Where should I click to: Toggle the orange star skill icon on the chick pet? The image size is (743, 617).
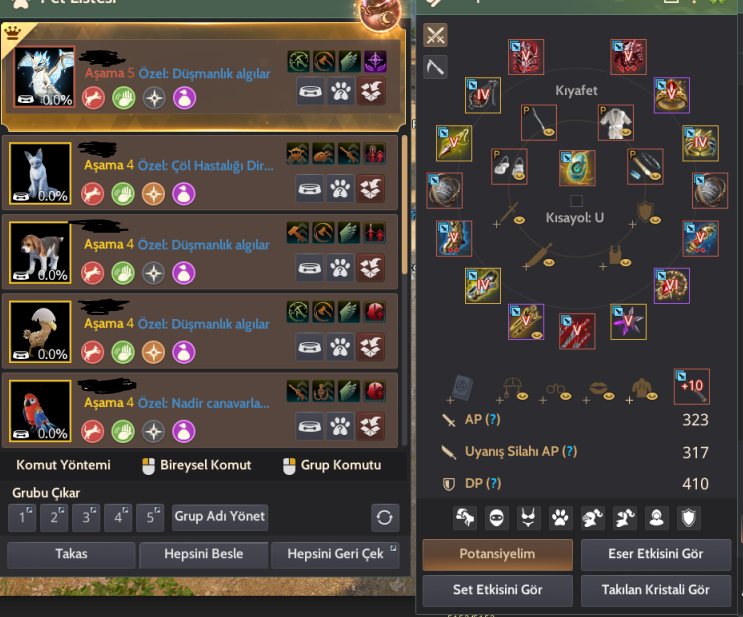coord(154,353)
